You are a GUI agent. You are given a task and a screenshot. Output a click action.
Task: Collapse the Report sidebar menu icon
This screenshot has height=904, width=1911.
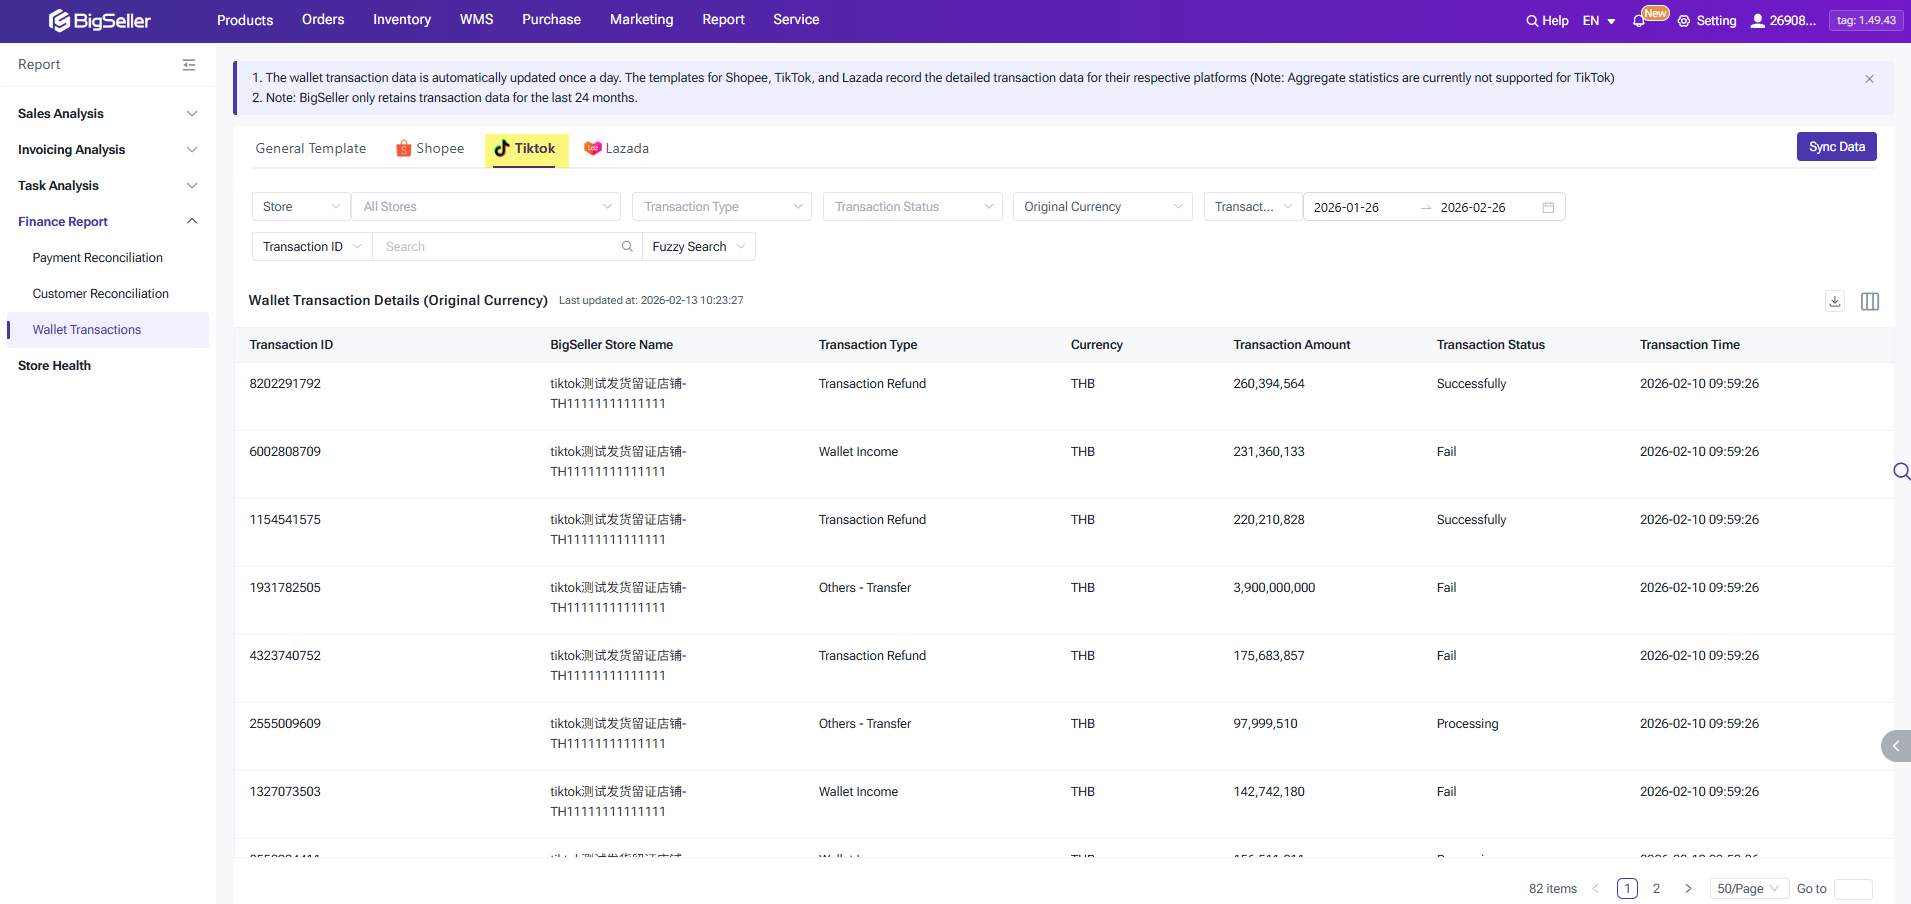(189, 65)
